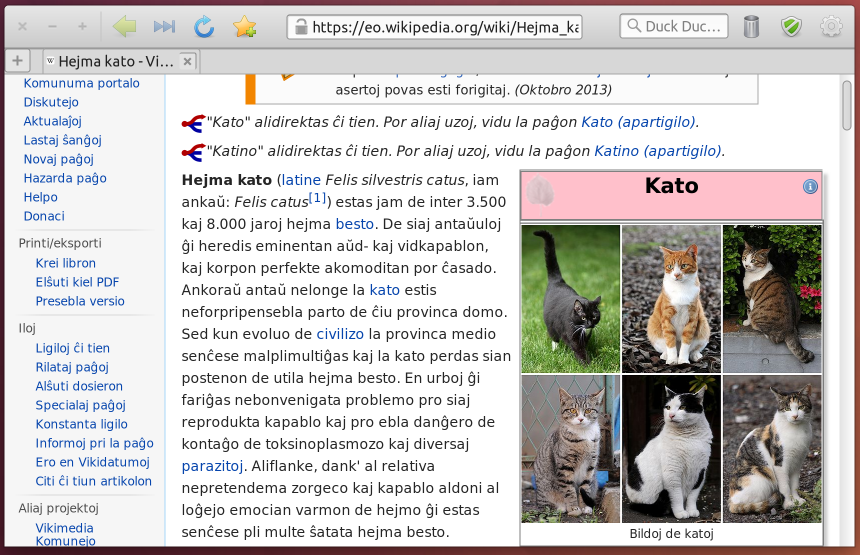Click the zoom out minus icon
The image size is (860, 555).
[52, 26]
